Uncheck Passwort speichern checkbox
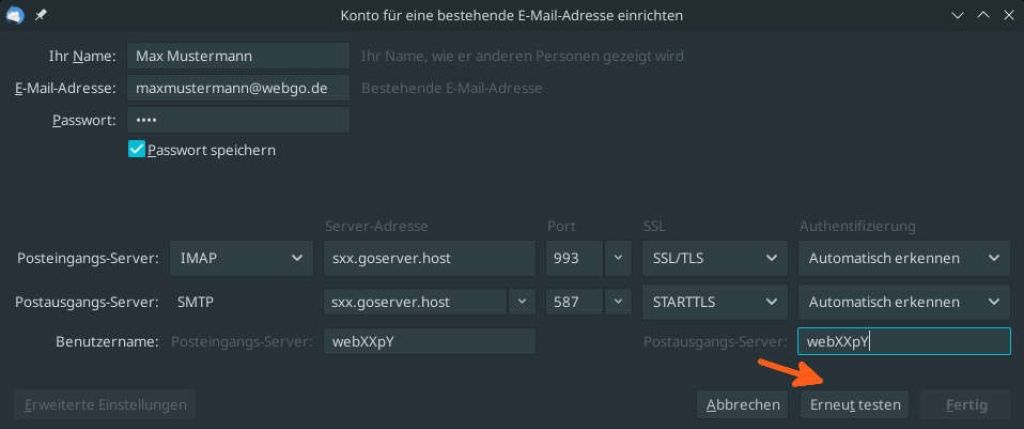The width and height of the screenshot is (1024, 429). 136,150
